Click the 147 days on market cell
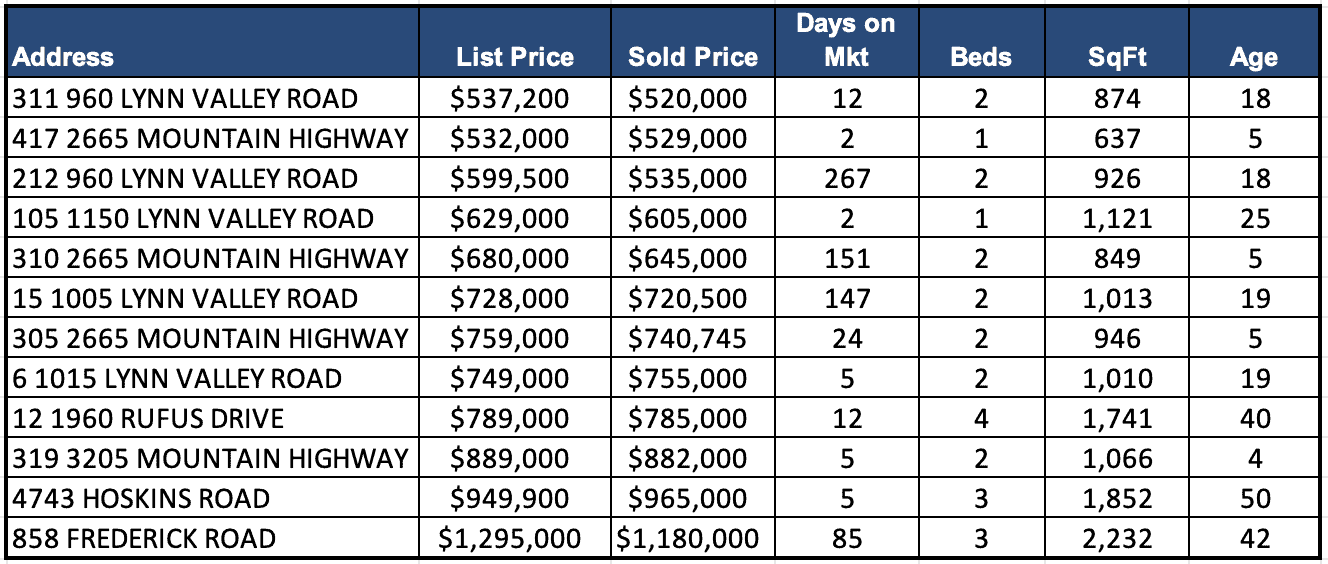Viewport: 1328px width, 564px height. pos(846,299)
